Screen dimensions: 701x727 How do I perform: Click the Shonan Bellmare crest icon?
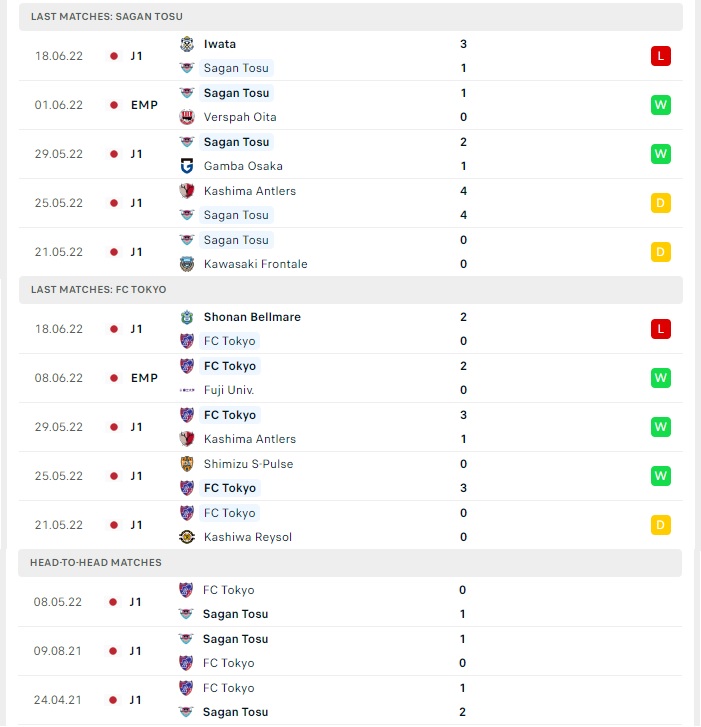[x=187, y=317]
